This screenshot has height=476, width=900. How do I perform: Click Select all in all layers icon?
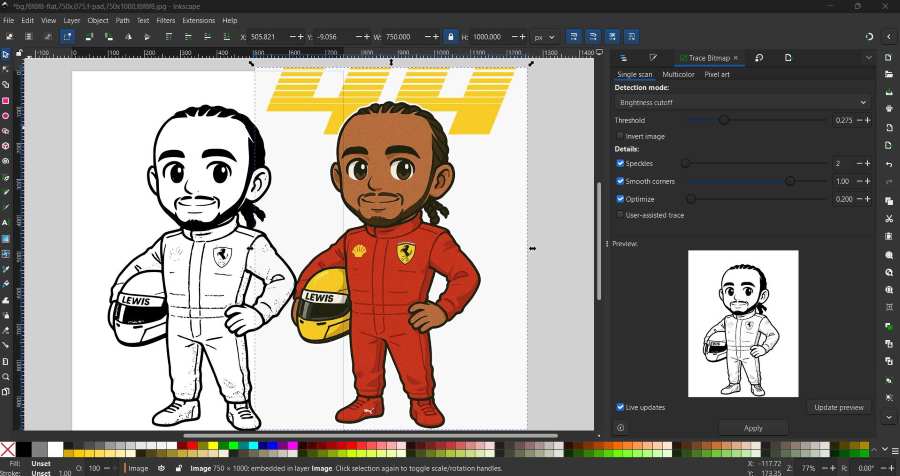(x=28, y=37)
